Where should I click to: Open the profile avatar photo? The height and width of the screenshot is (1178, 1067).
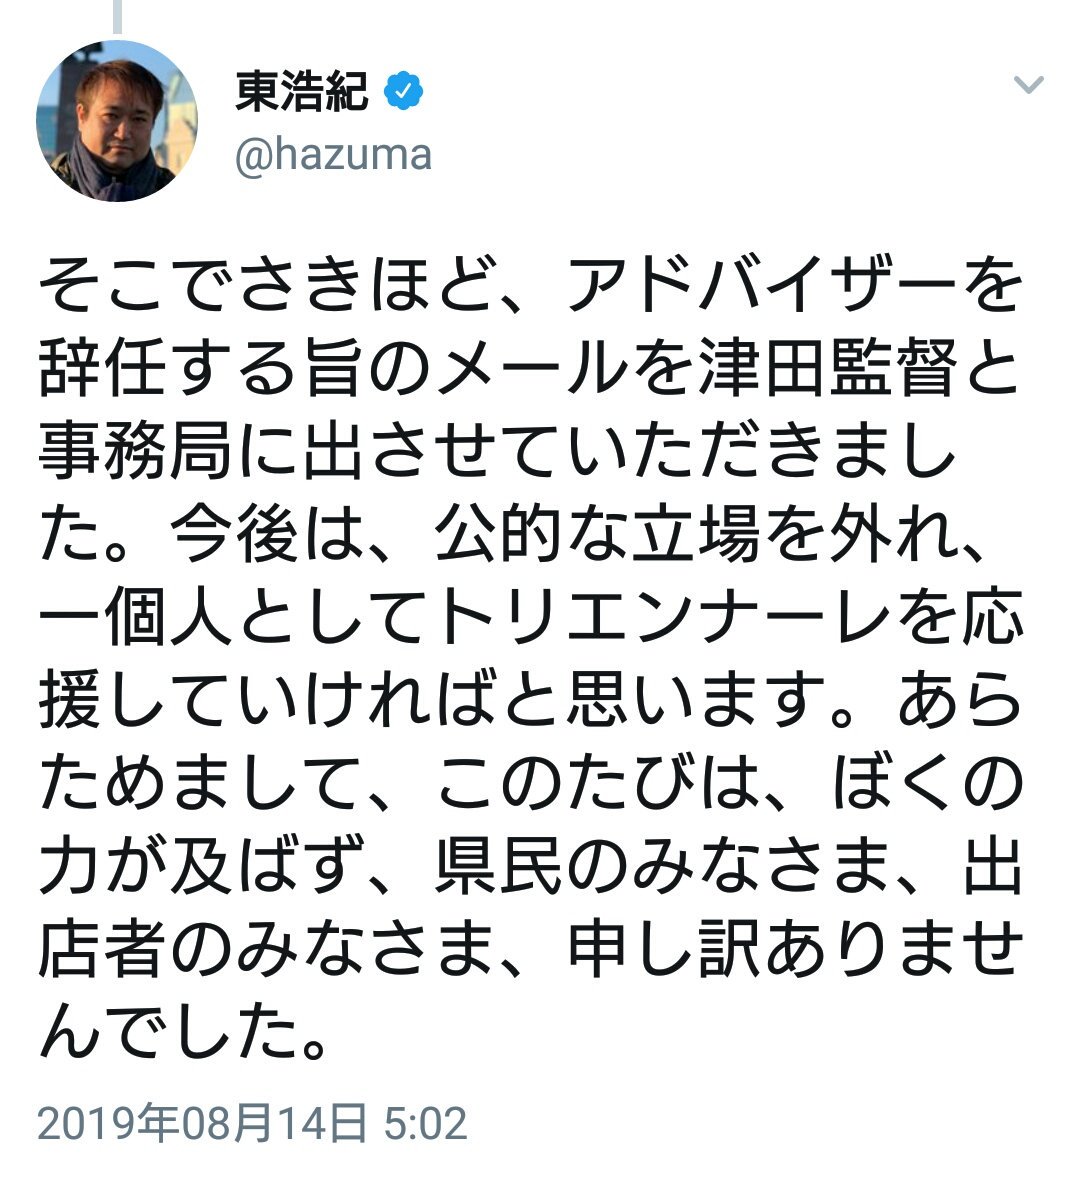coord(116,120)
